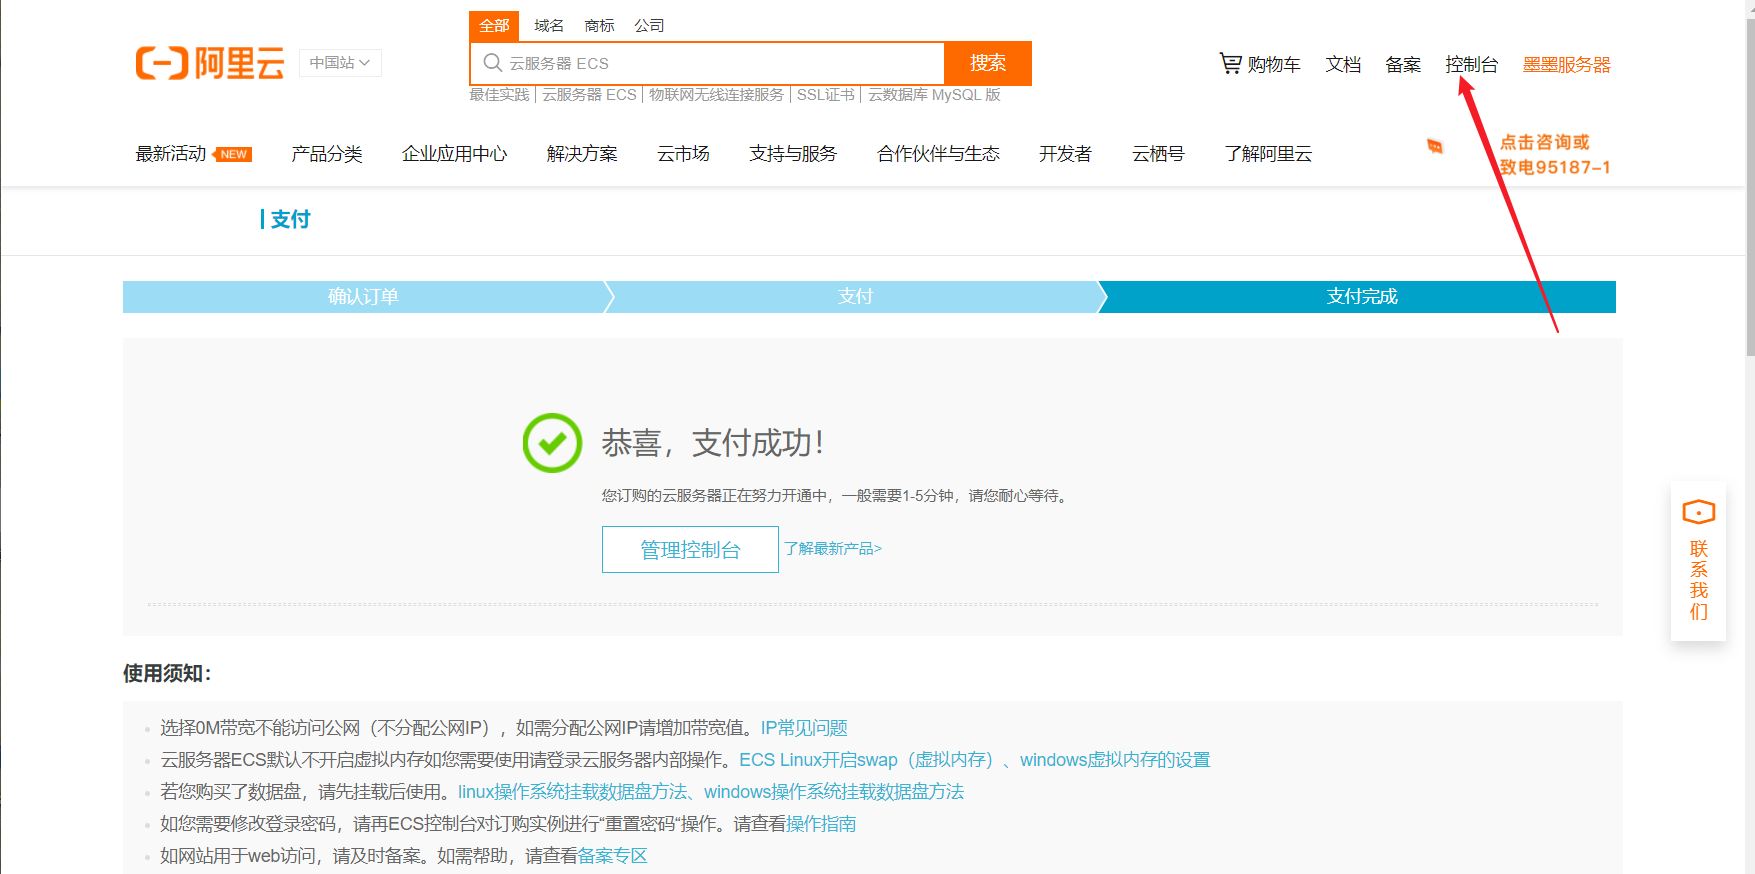Viewport: 1755px width, 874px height.
Task: Click the green success checkmark icon
Action: tap(552, 443)
